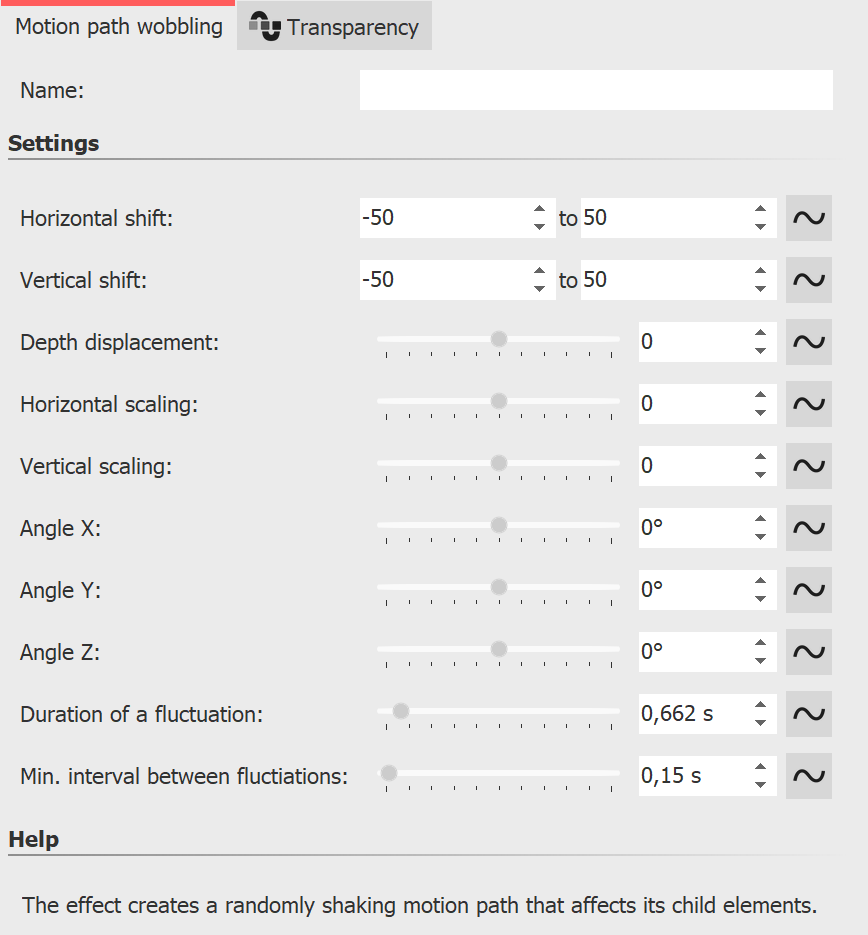Click the Depth displacement slider handle

[498, 340]
